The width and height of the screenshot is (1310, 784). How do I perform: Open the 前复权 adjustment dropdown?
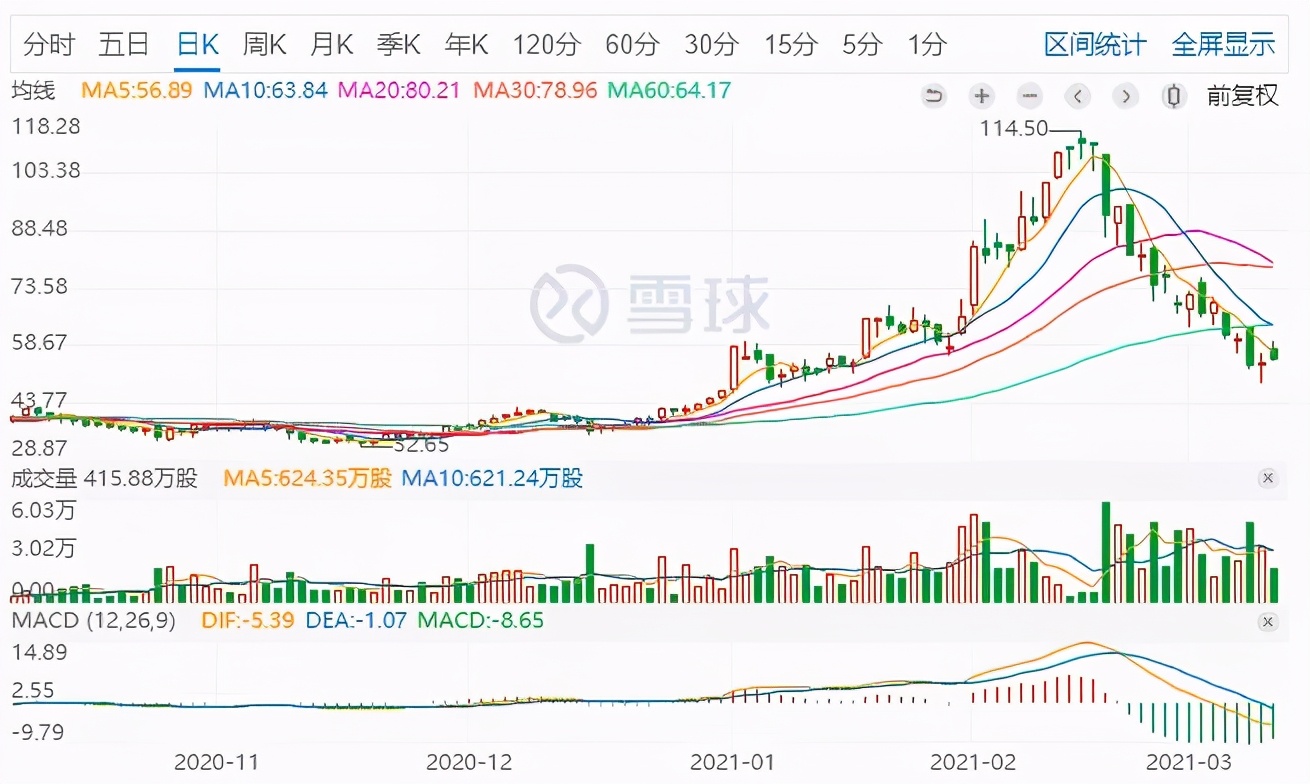coord(1242,96)
